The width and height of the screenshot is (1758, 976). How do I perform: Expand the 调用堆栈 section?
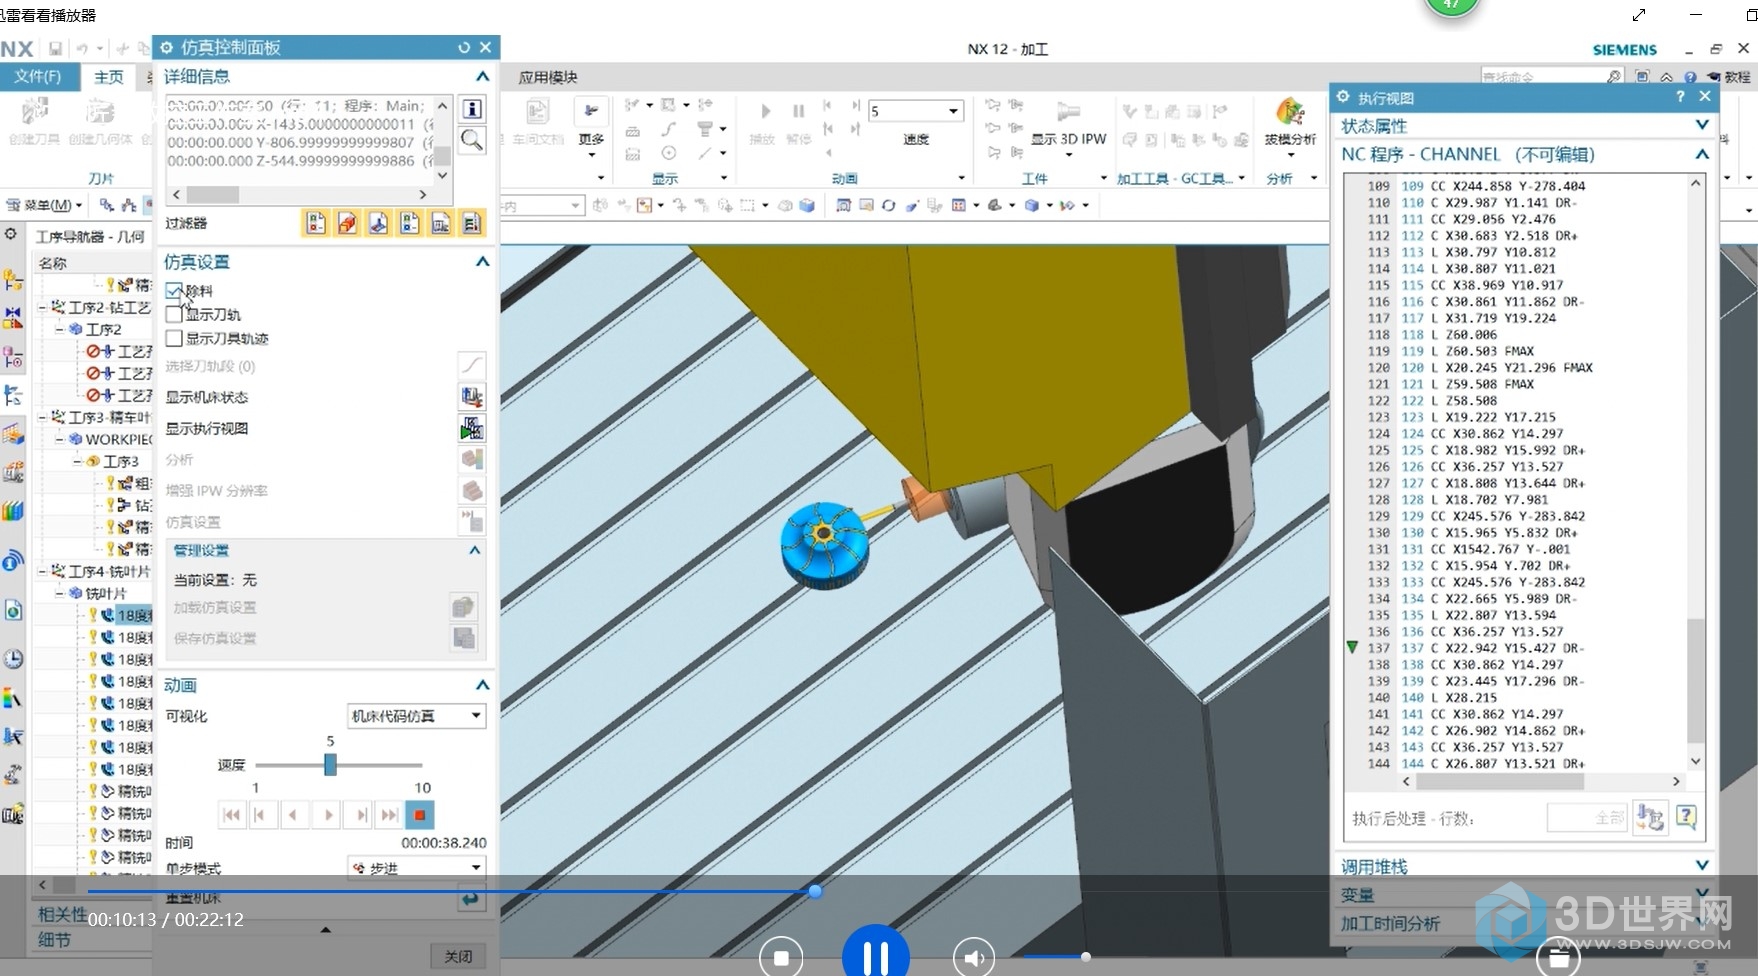1702,865
